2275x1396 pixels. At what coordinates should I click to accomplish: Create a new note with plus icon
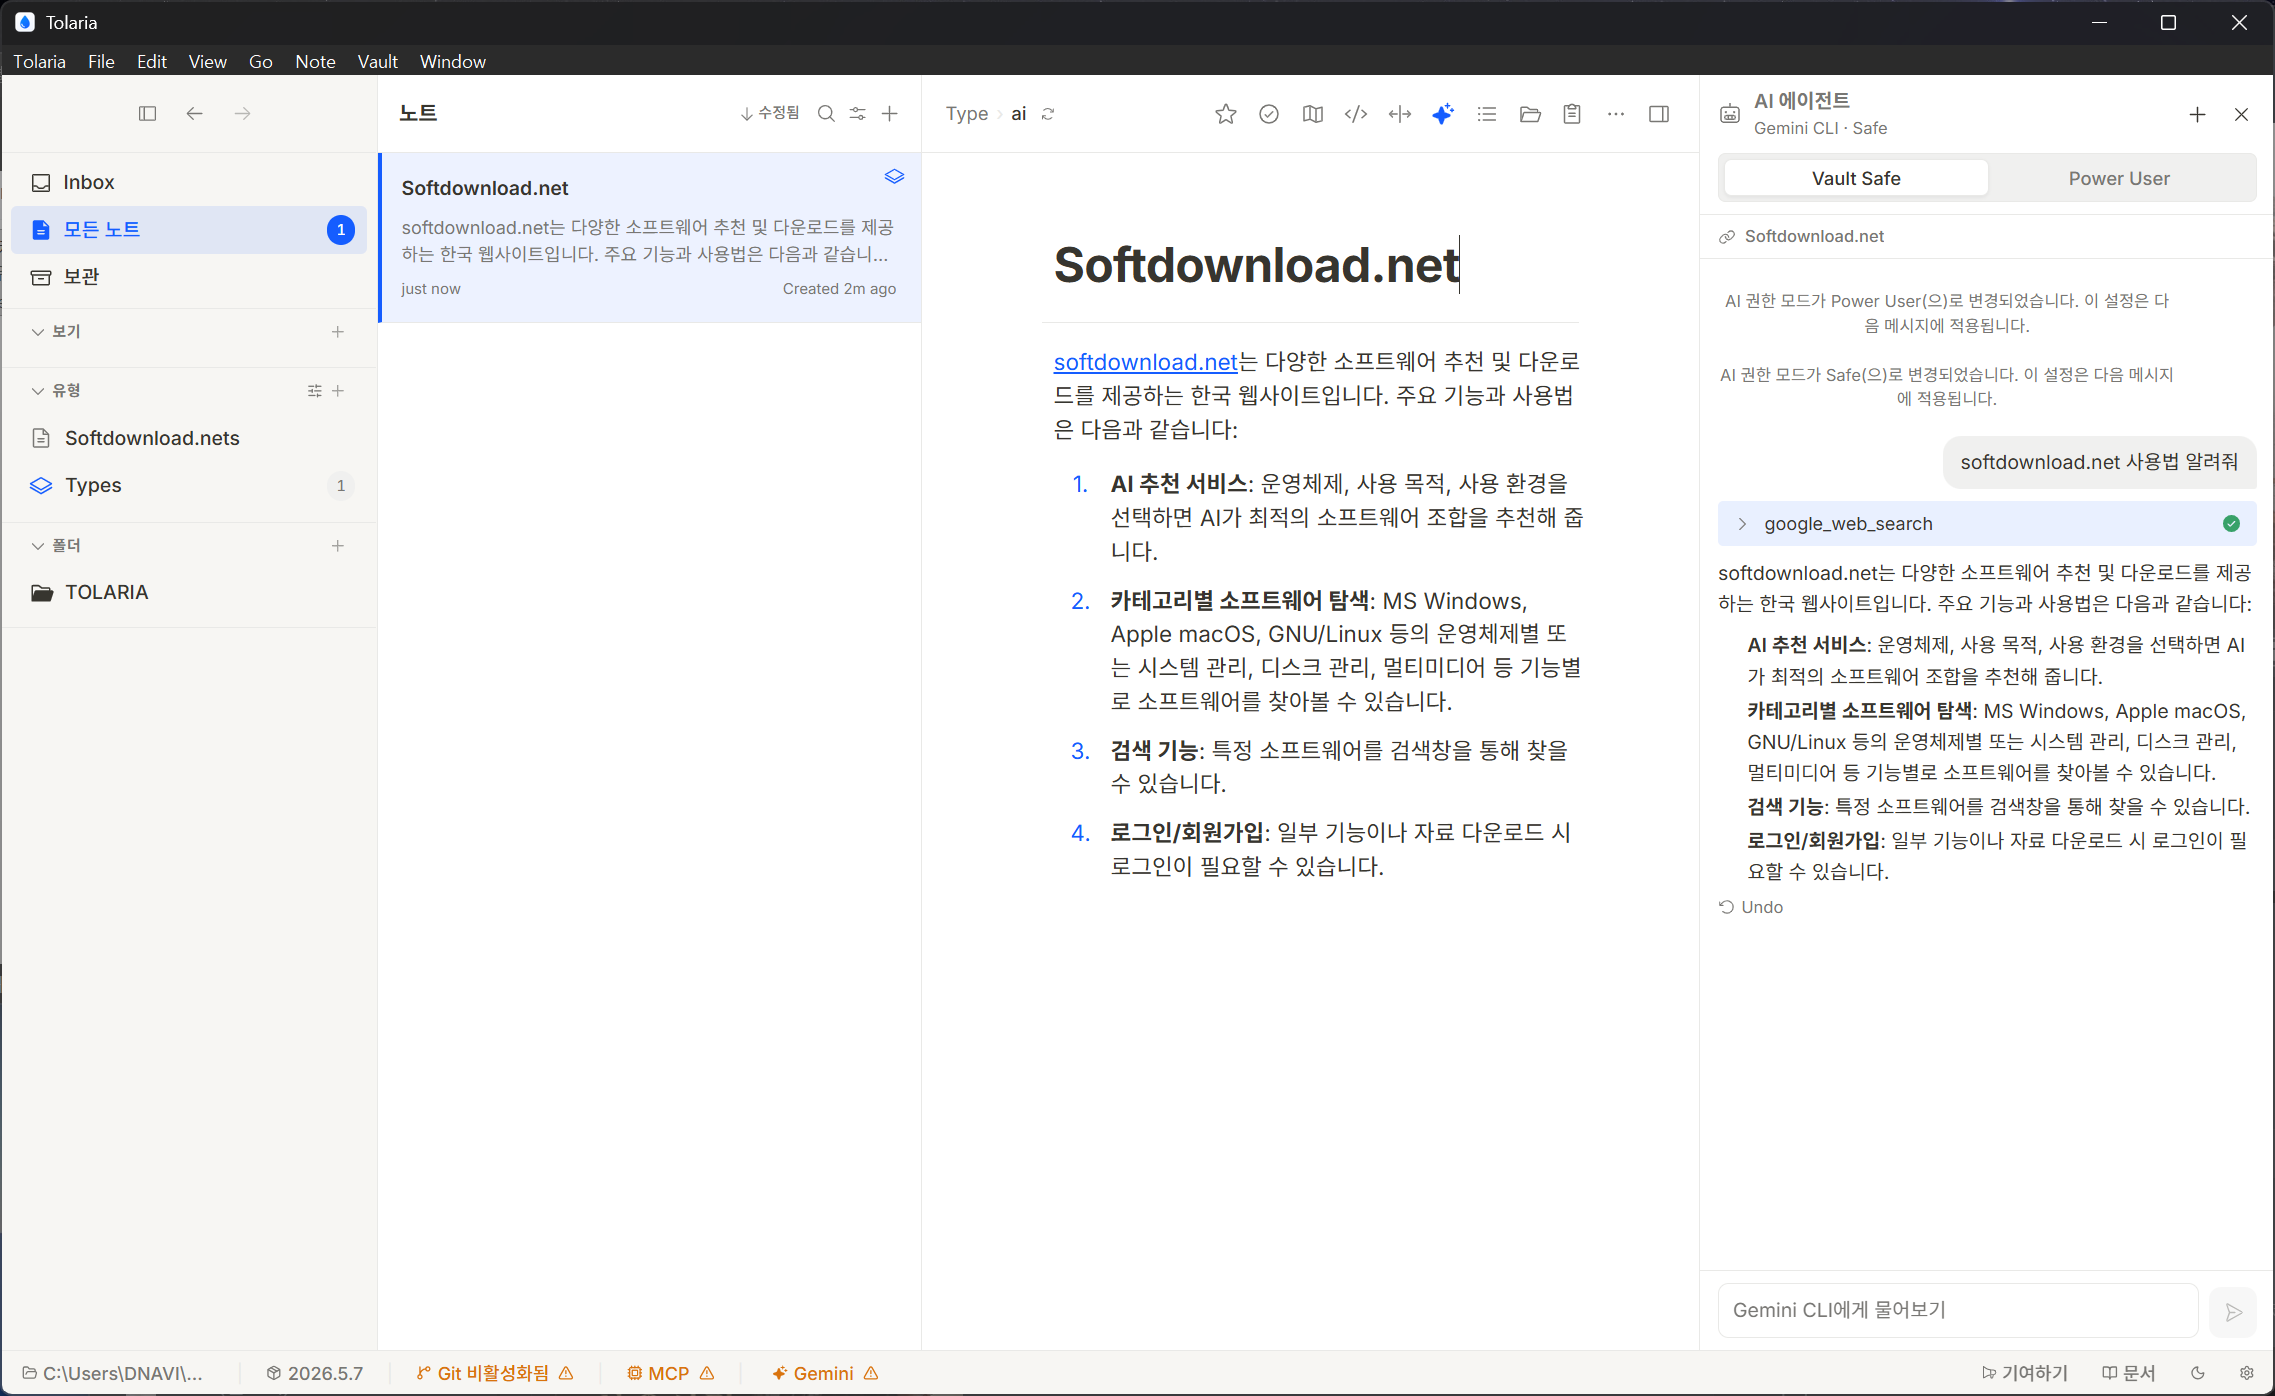tap(890, 113)
